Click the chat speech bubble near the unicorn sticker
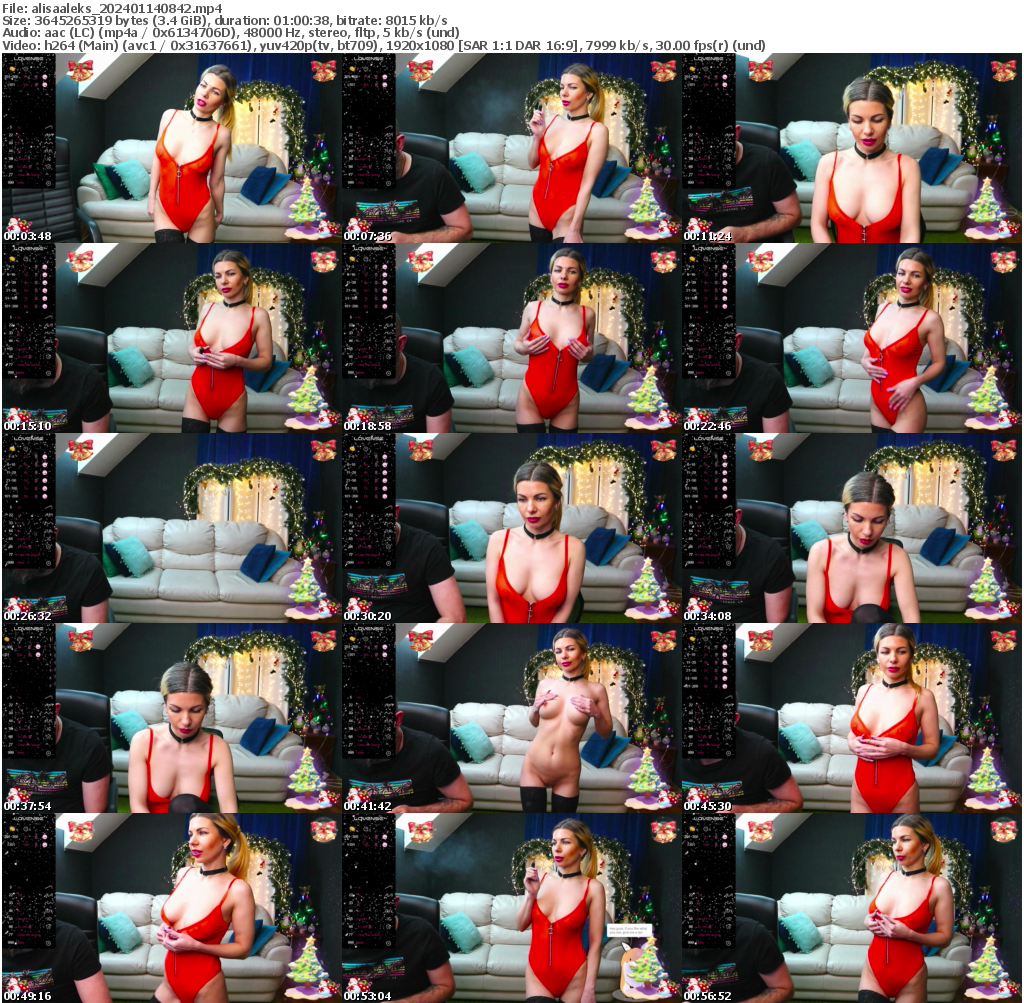The width and height of the screenshot is (1024, 1003). click(630, 930)
